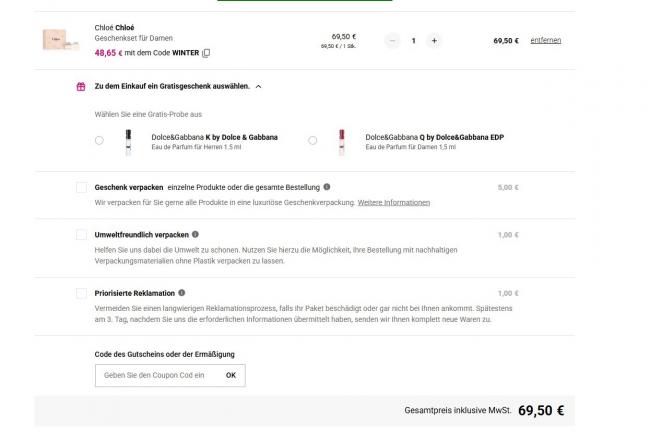Click the Dolce&Gabbana Q perfume sample image
The image size is (650, 432).
[x=341, y=140]
